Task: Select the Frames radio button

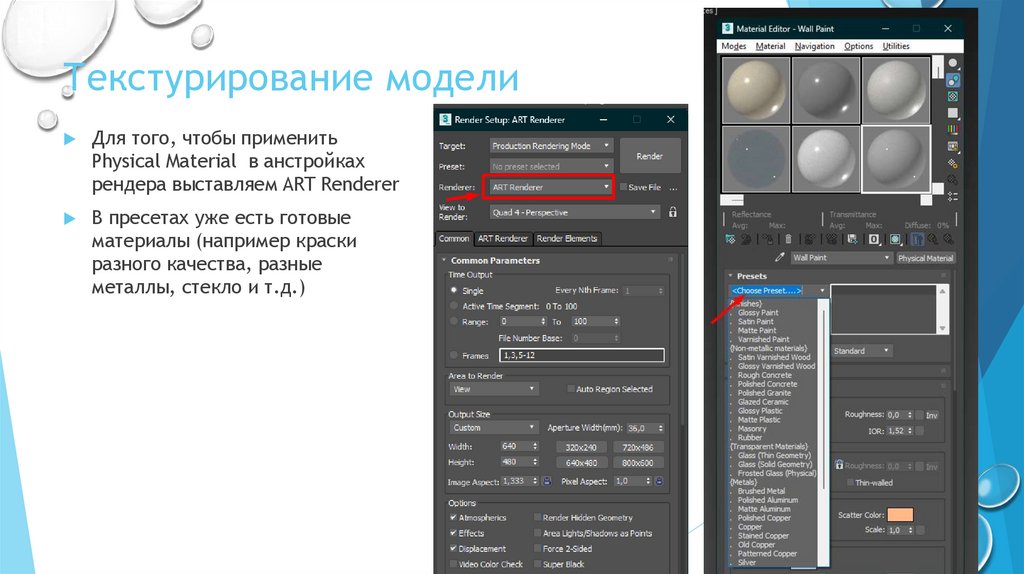Action: 454,355
